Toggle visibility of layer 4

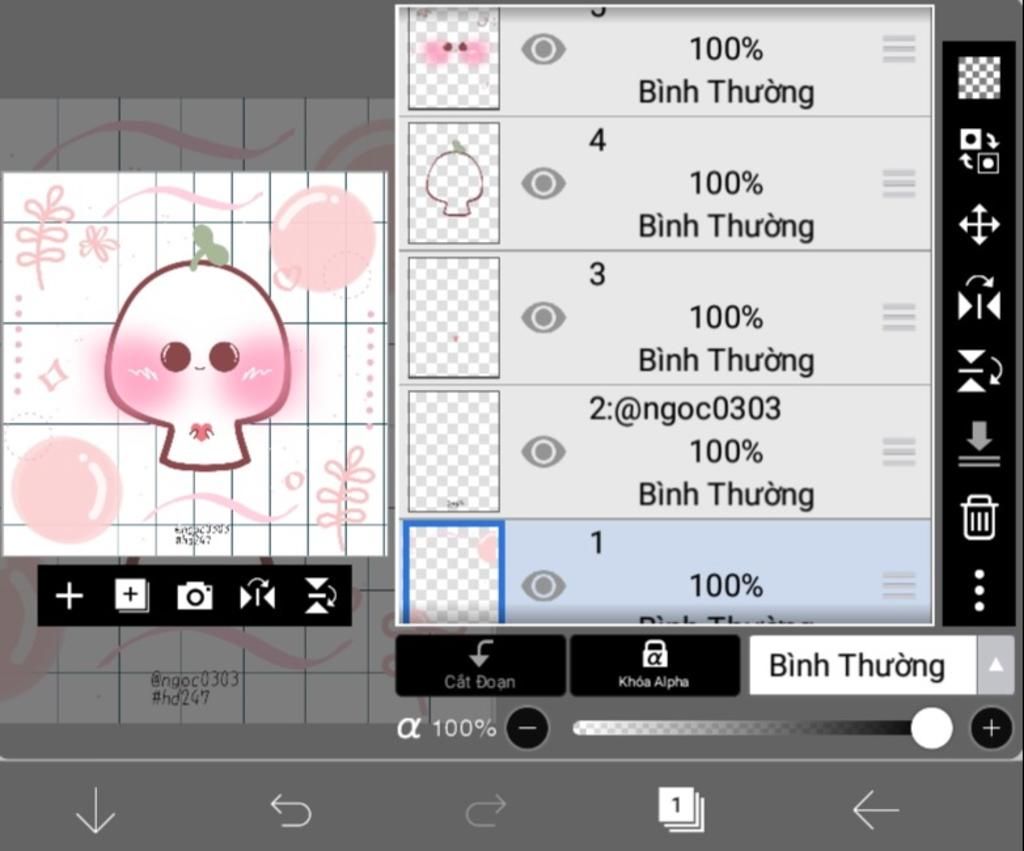point(543,184)
